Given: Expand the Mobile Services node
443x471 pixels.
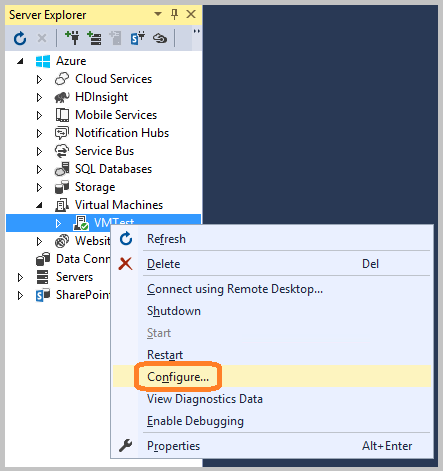Looking at the screenshot, I should pos(39,115).
